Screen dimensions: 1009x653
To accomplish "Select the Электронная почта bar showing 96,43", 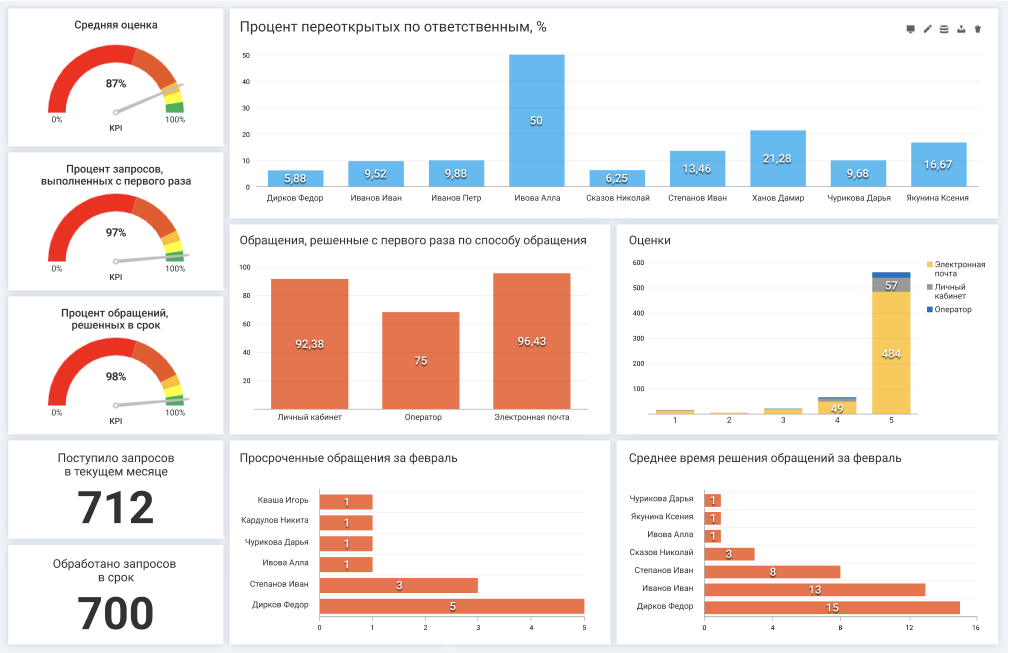I will (532, 341).
